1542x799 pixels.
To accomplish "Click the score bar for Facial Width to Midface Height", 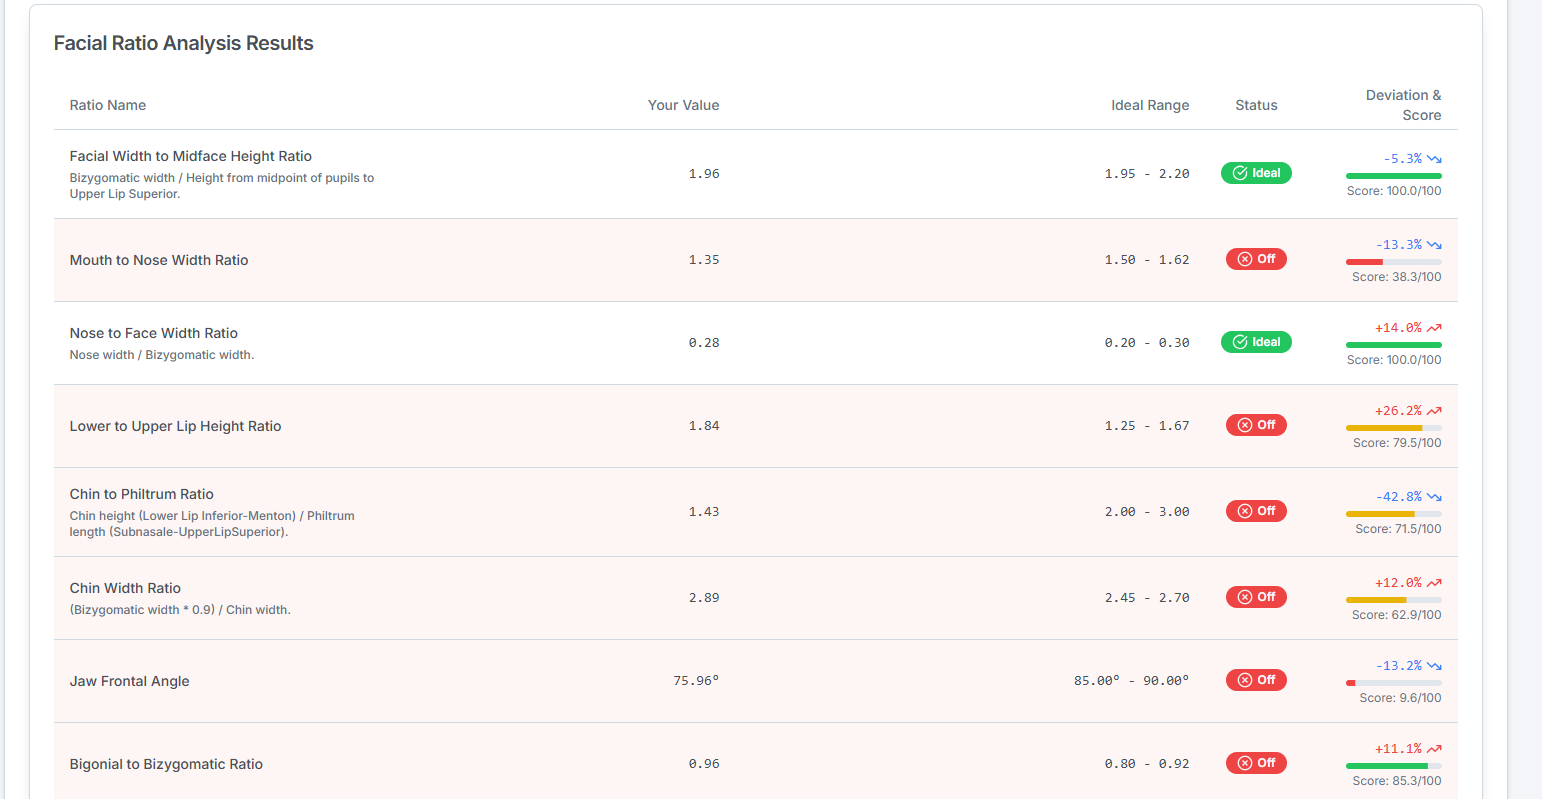I will 1394,176.
